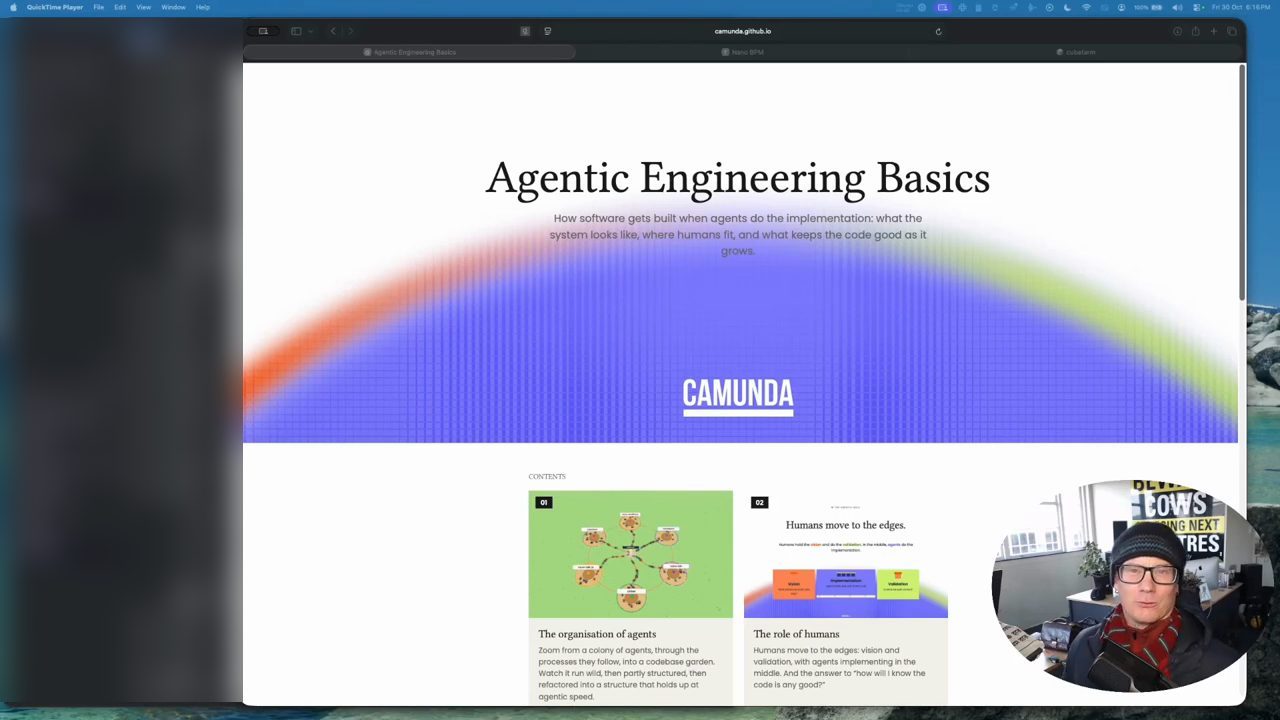The height and width of the screenshot is (720, 1280).
Task: Follow The organisation of agents link
Action: [597, 634]
